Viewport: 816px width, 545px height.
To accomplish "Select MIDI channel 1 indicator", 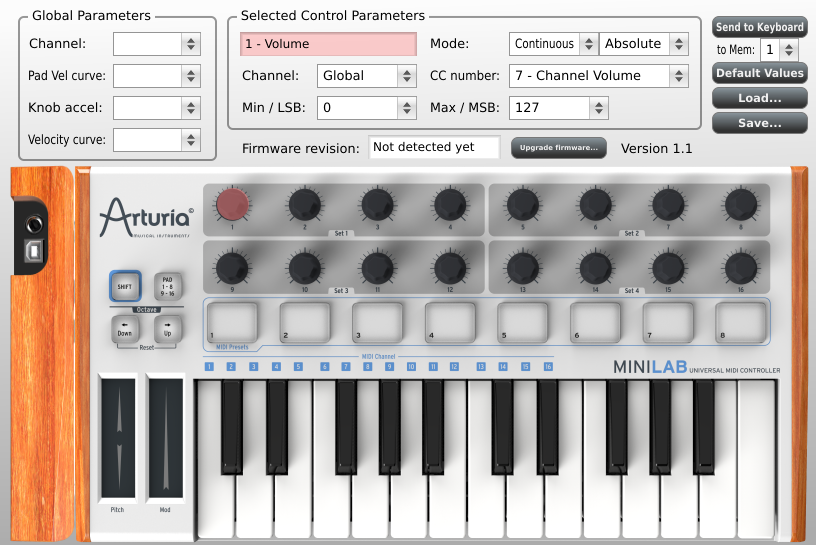I will [209, 366].
